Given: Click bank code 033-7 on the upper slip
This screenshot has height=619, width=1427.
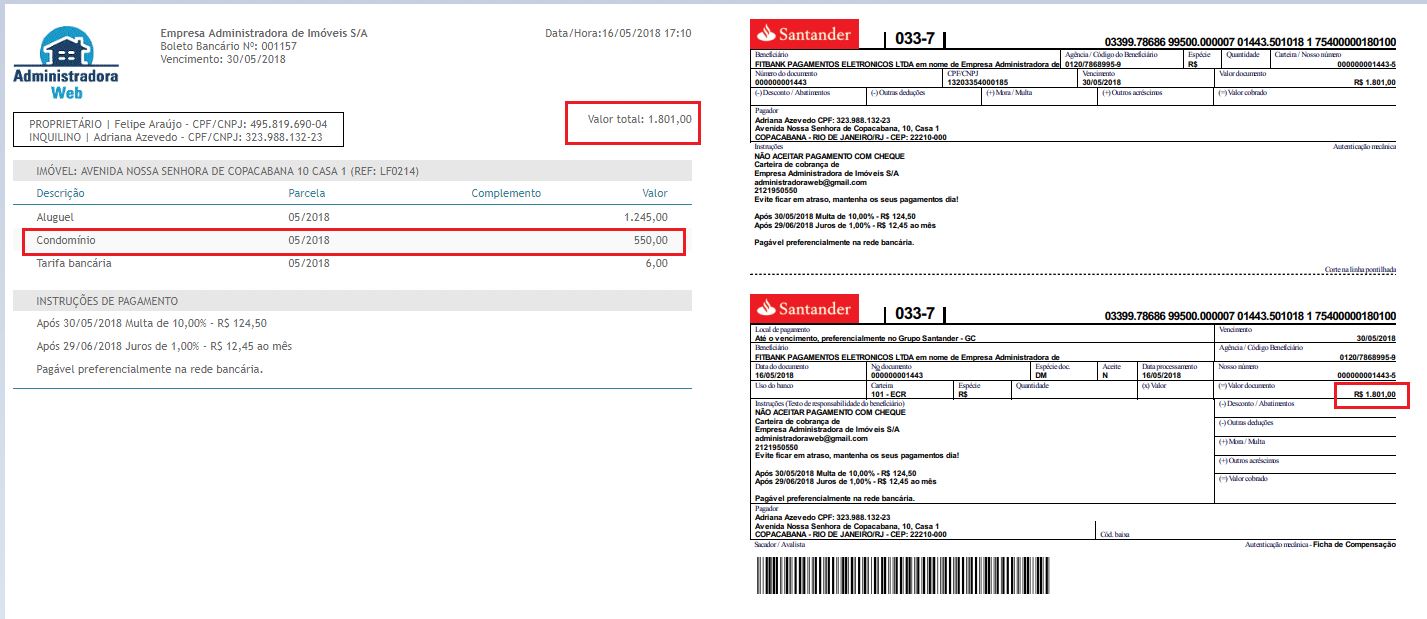Looking at the screenshot, I should pyautogui.click(x=913, y=38).
